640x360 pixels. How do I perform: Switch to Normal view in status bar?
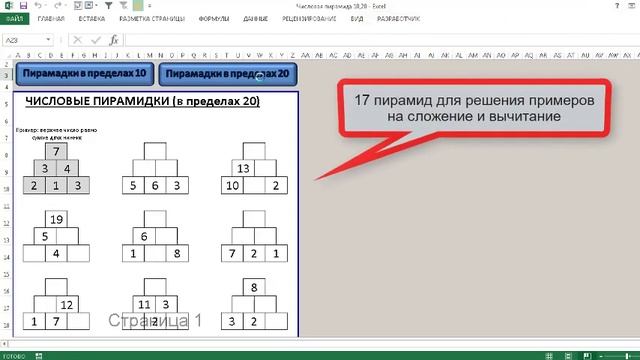click(549, 356)
